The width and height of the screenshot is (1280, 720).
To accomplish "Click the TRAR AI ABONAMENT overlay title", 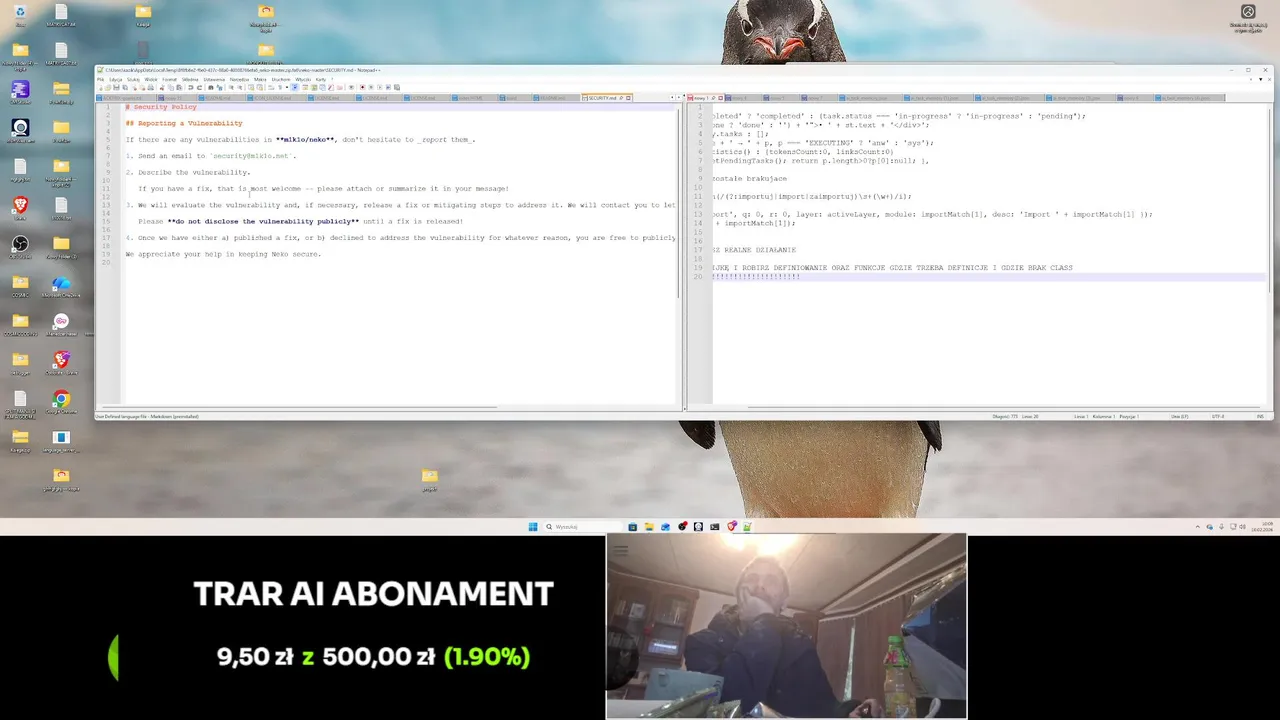I will tap(373, 594).
